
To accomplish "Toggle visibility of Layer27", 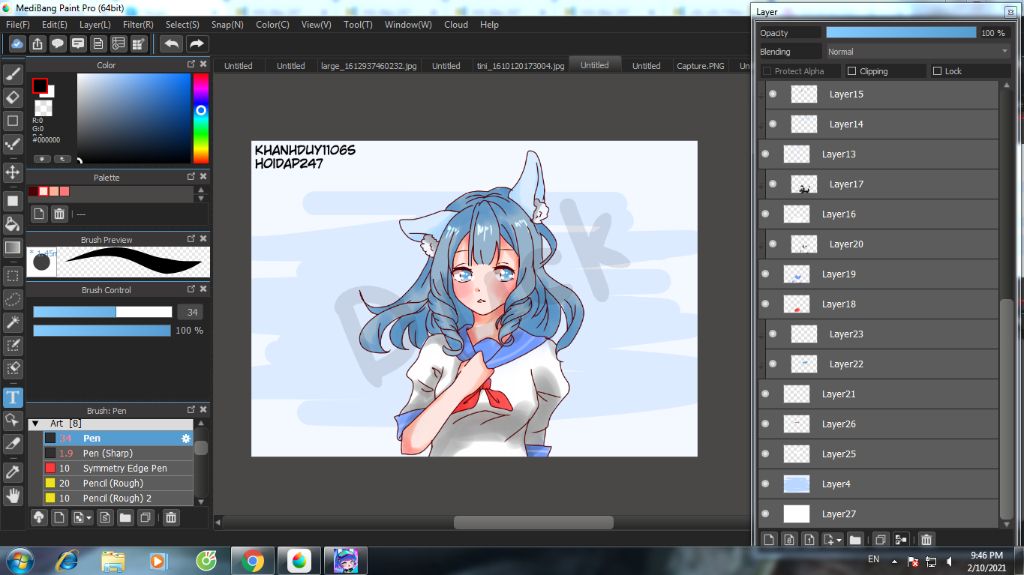I will point(765,514).
